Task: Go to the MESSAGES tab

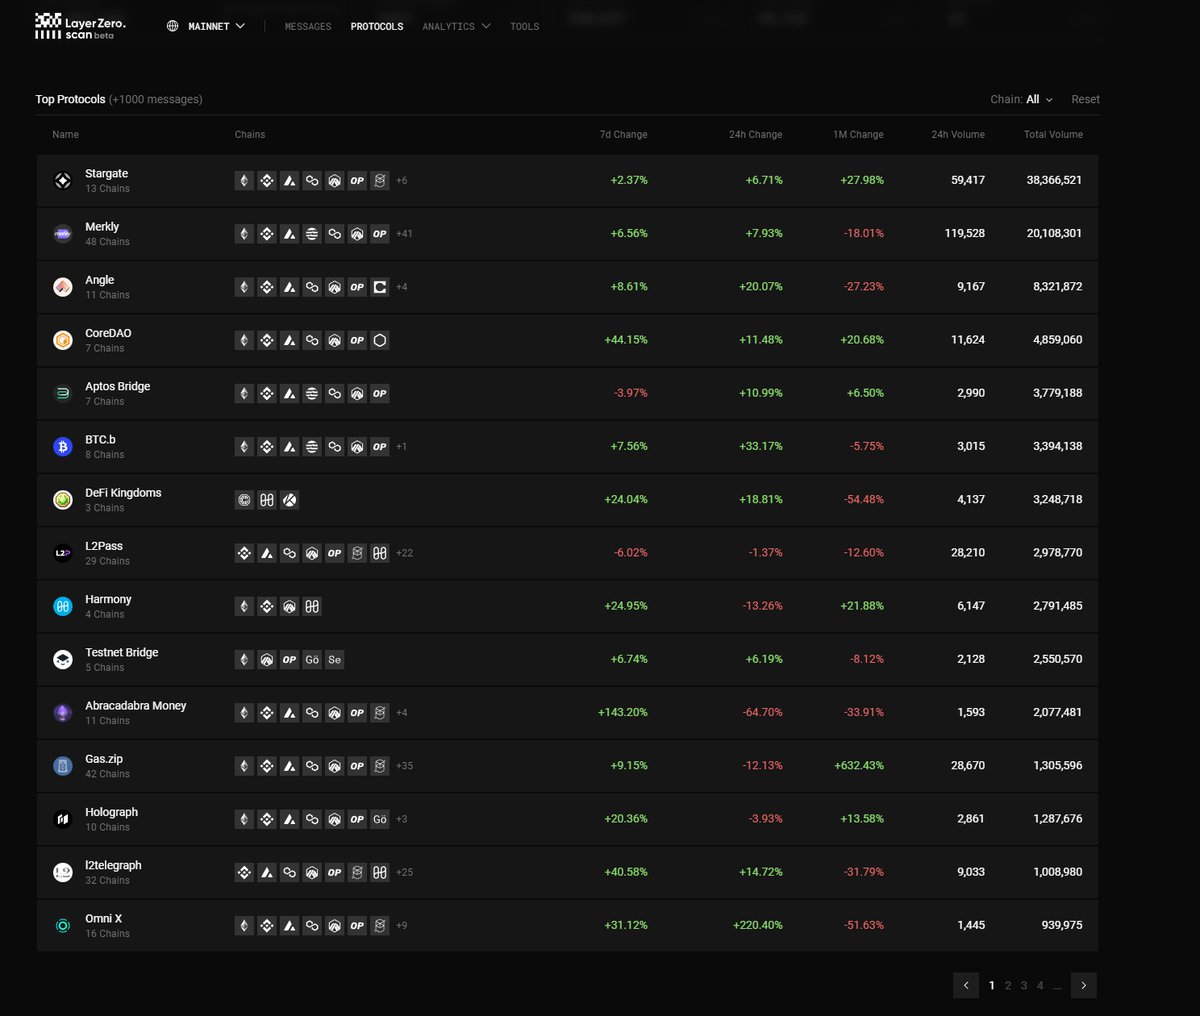Action: [308, 27]
